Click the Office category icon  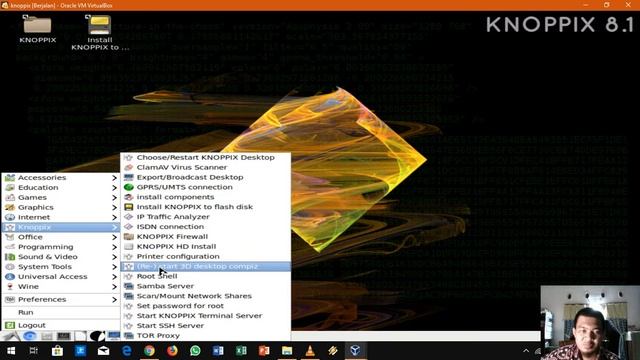pyautogui.click(x=10, y=237)
